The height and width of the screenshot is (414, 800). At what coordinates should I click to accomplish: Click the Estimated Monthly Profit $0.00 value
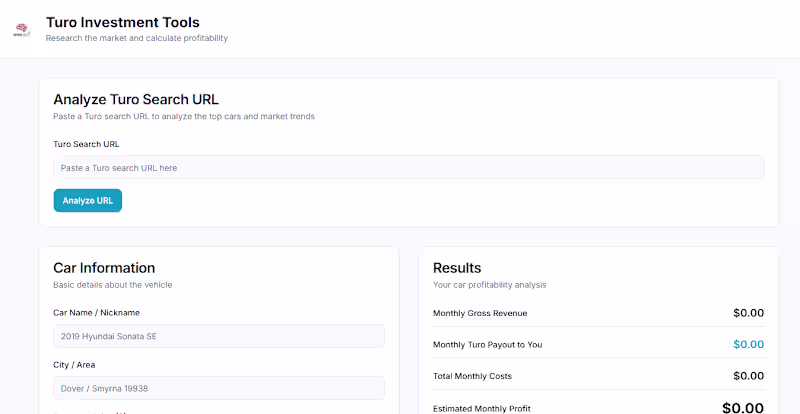(x=743, y=408)
